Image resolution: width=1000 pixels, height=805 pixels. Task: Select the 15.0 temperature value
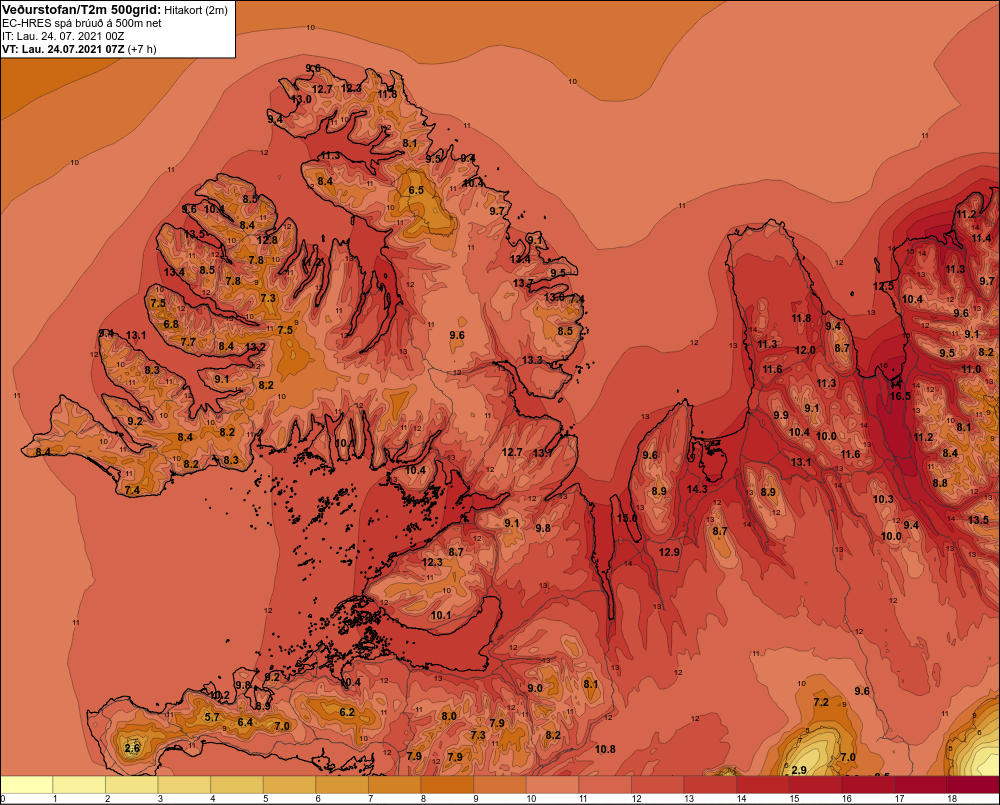coord(626,518)
